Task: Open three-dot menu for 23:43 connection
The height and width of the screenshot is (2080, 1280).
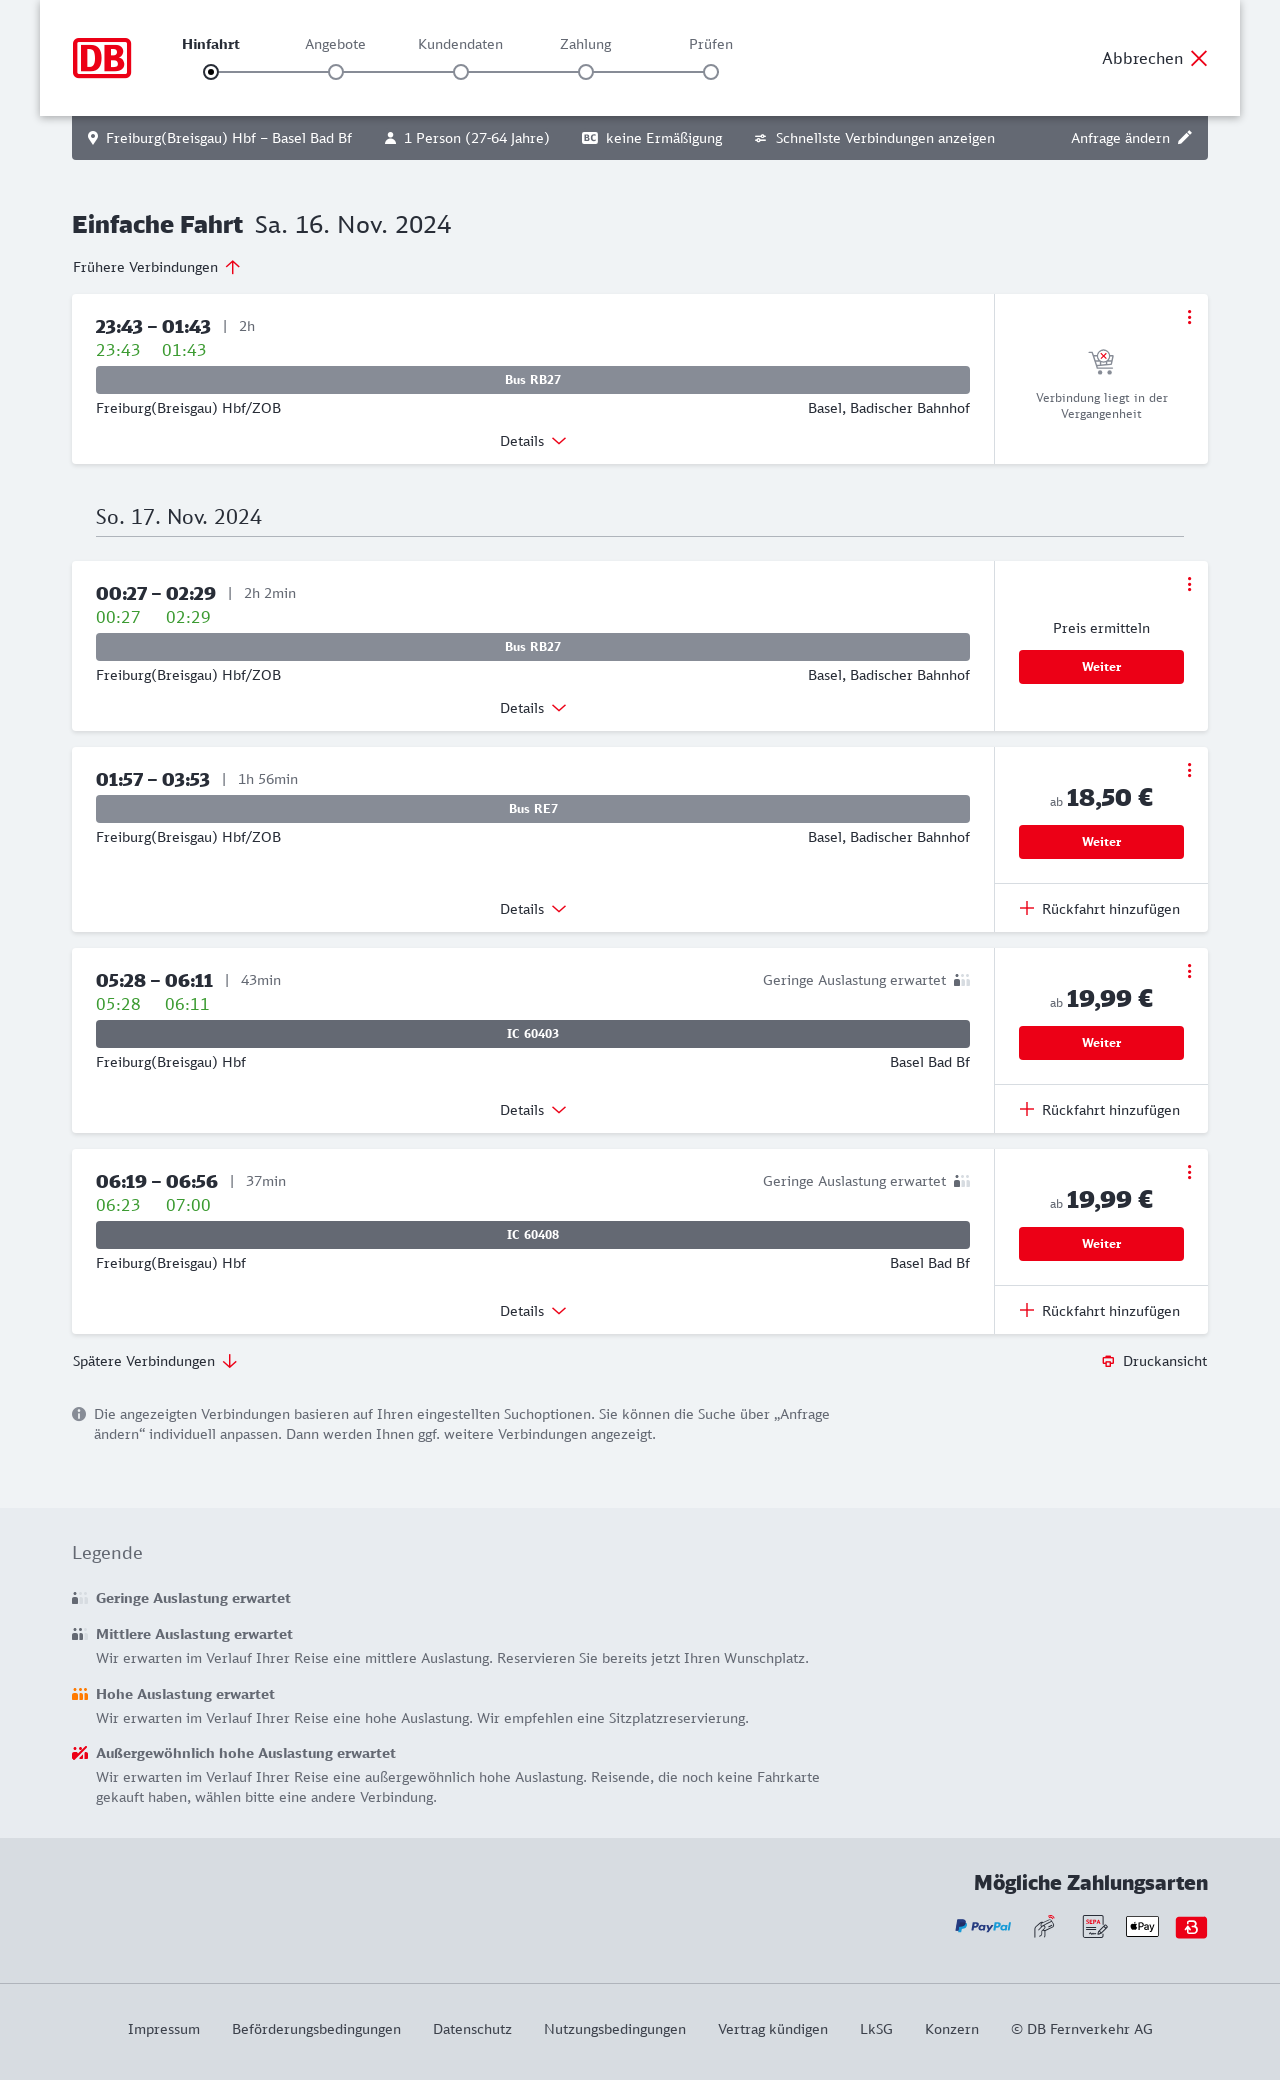Action: pos(1189,317)
